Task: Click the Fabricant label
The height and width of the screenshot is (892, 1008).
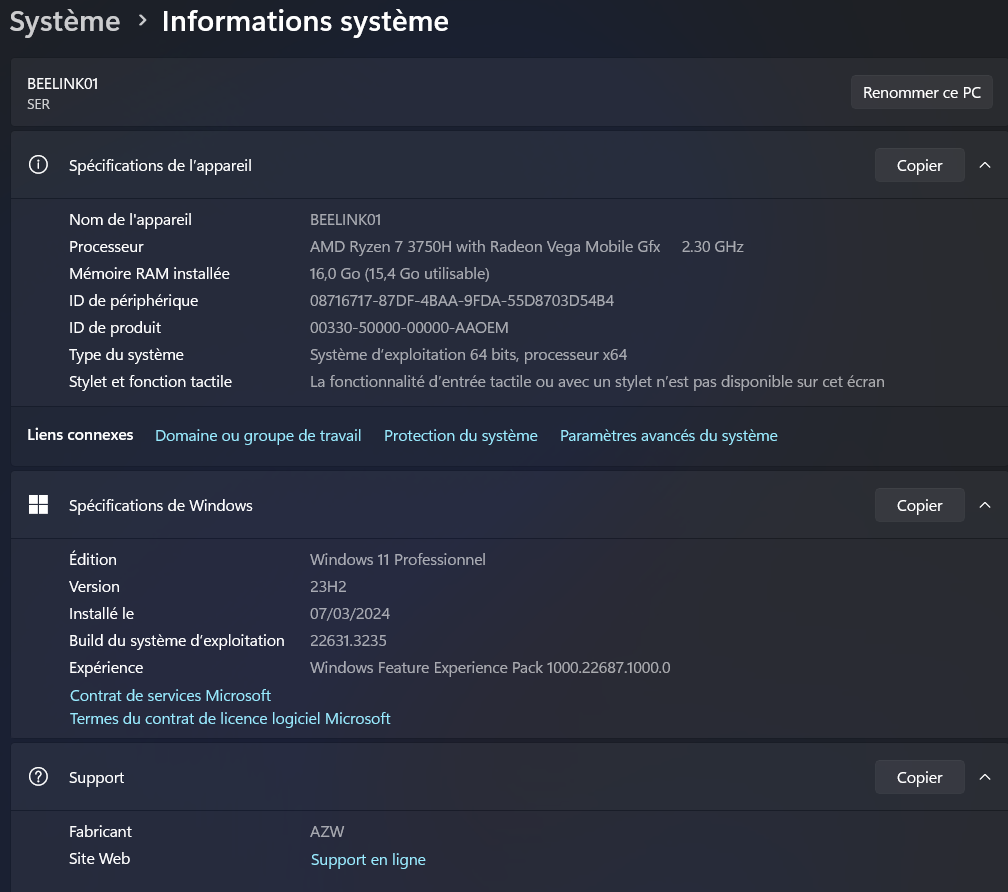Action: (100, 832)
